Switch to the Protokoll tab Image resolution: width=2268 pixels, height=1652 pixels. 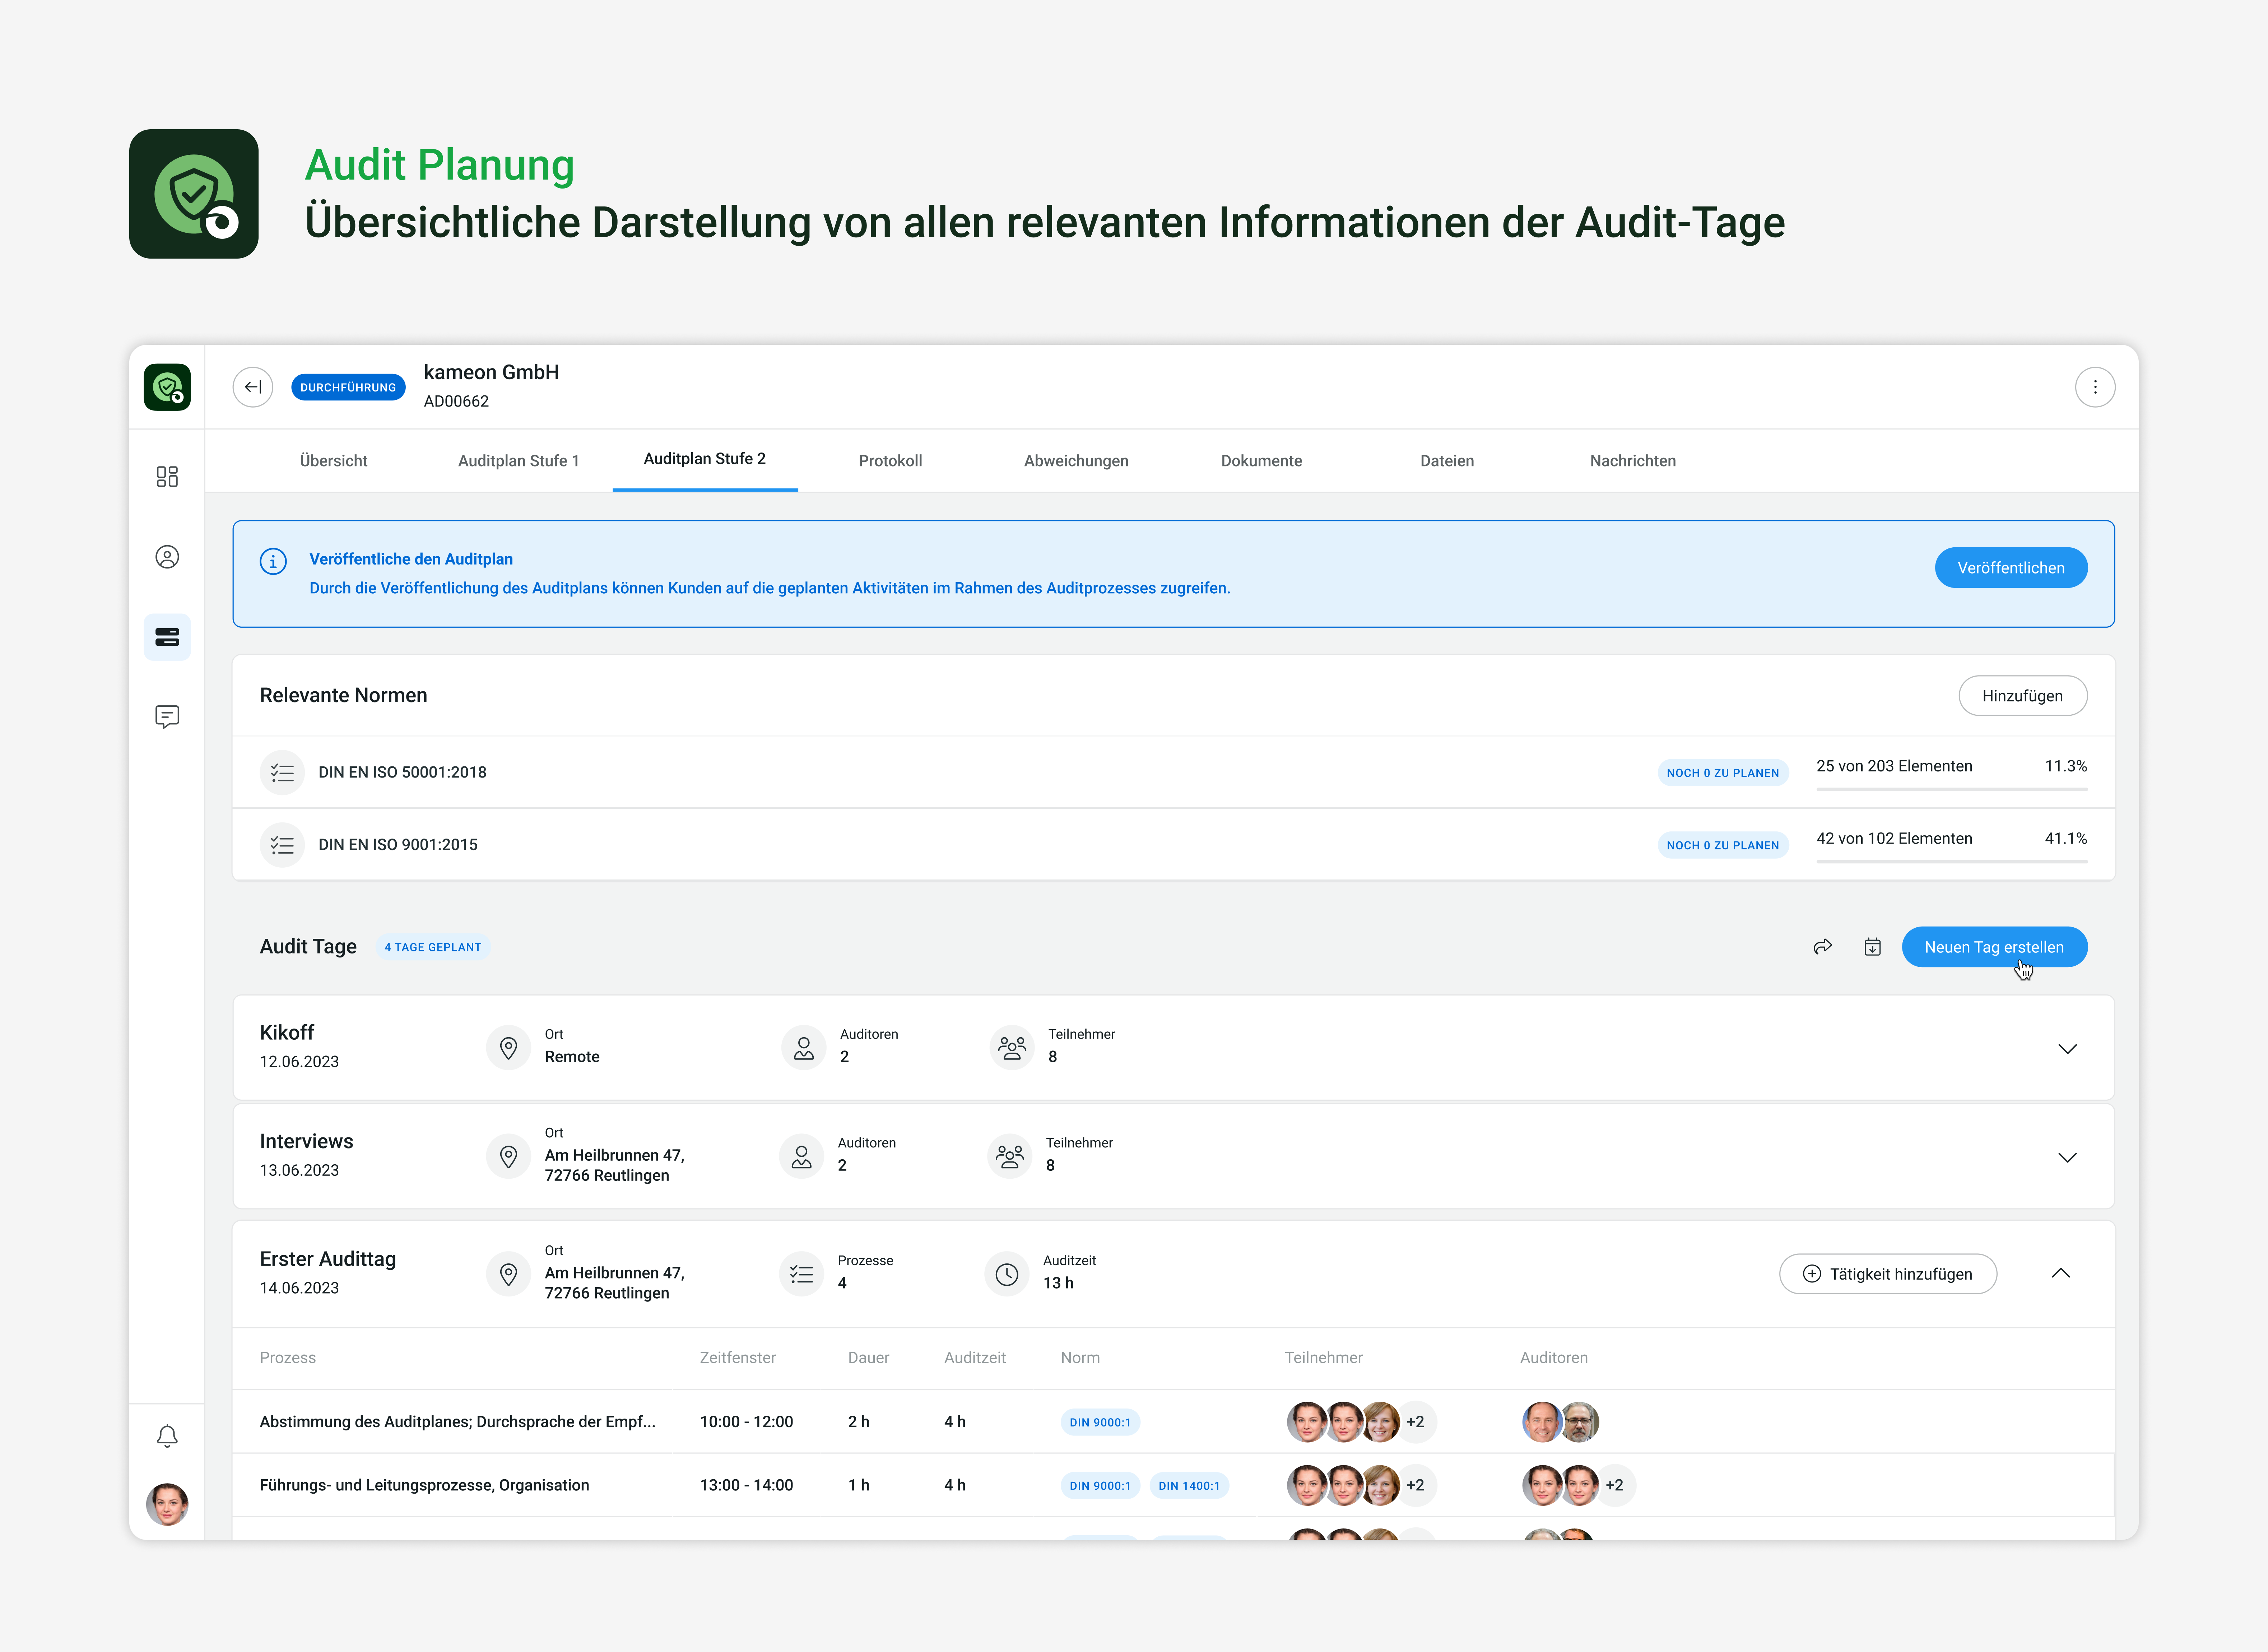(890, 461)
